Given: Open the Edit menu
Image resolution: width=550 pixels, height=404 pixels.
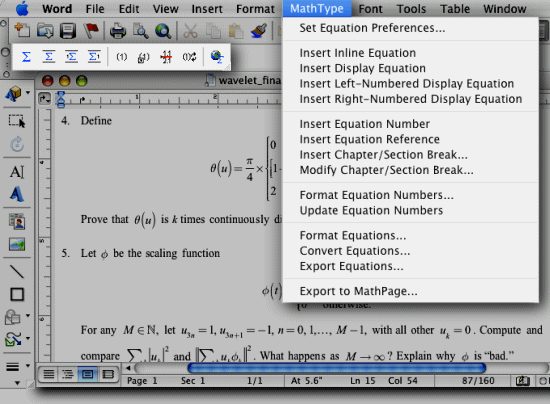Looking at the screenshot, I should point(129,8).
